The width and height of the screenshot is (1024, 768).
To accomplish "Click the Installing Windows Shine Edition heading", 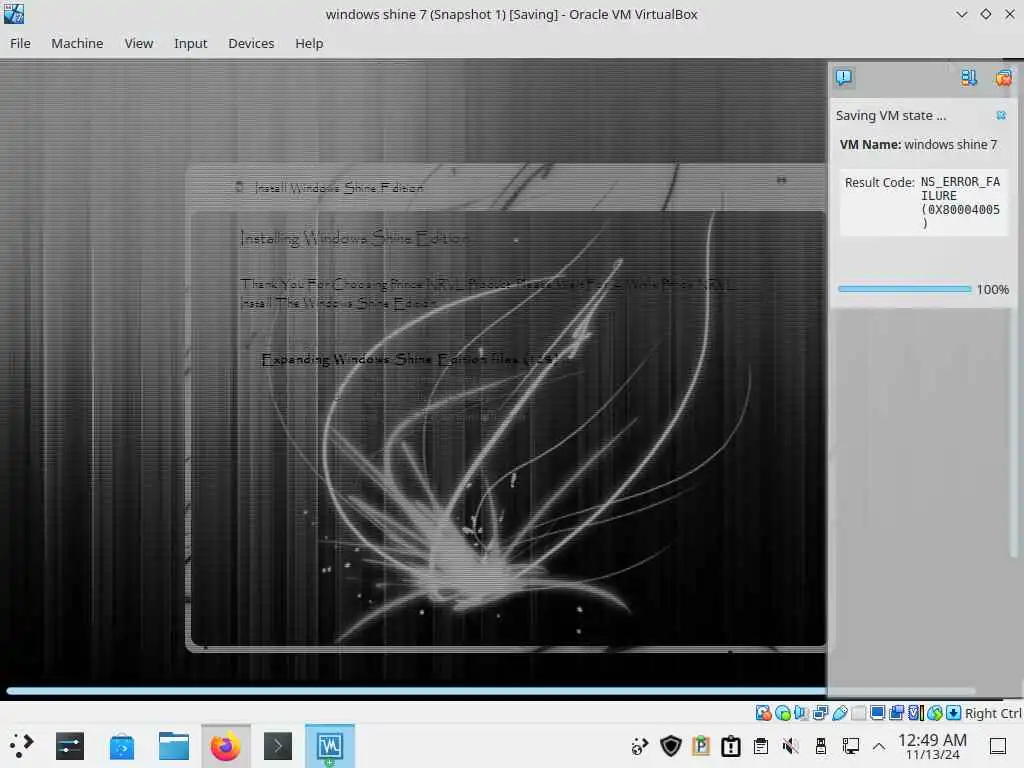I will [354, 238].
